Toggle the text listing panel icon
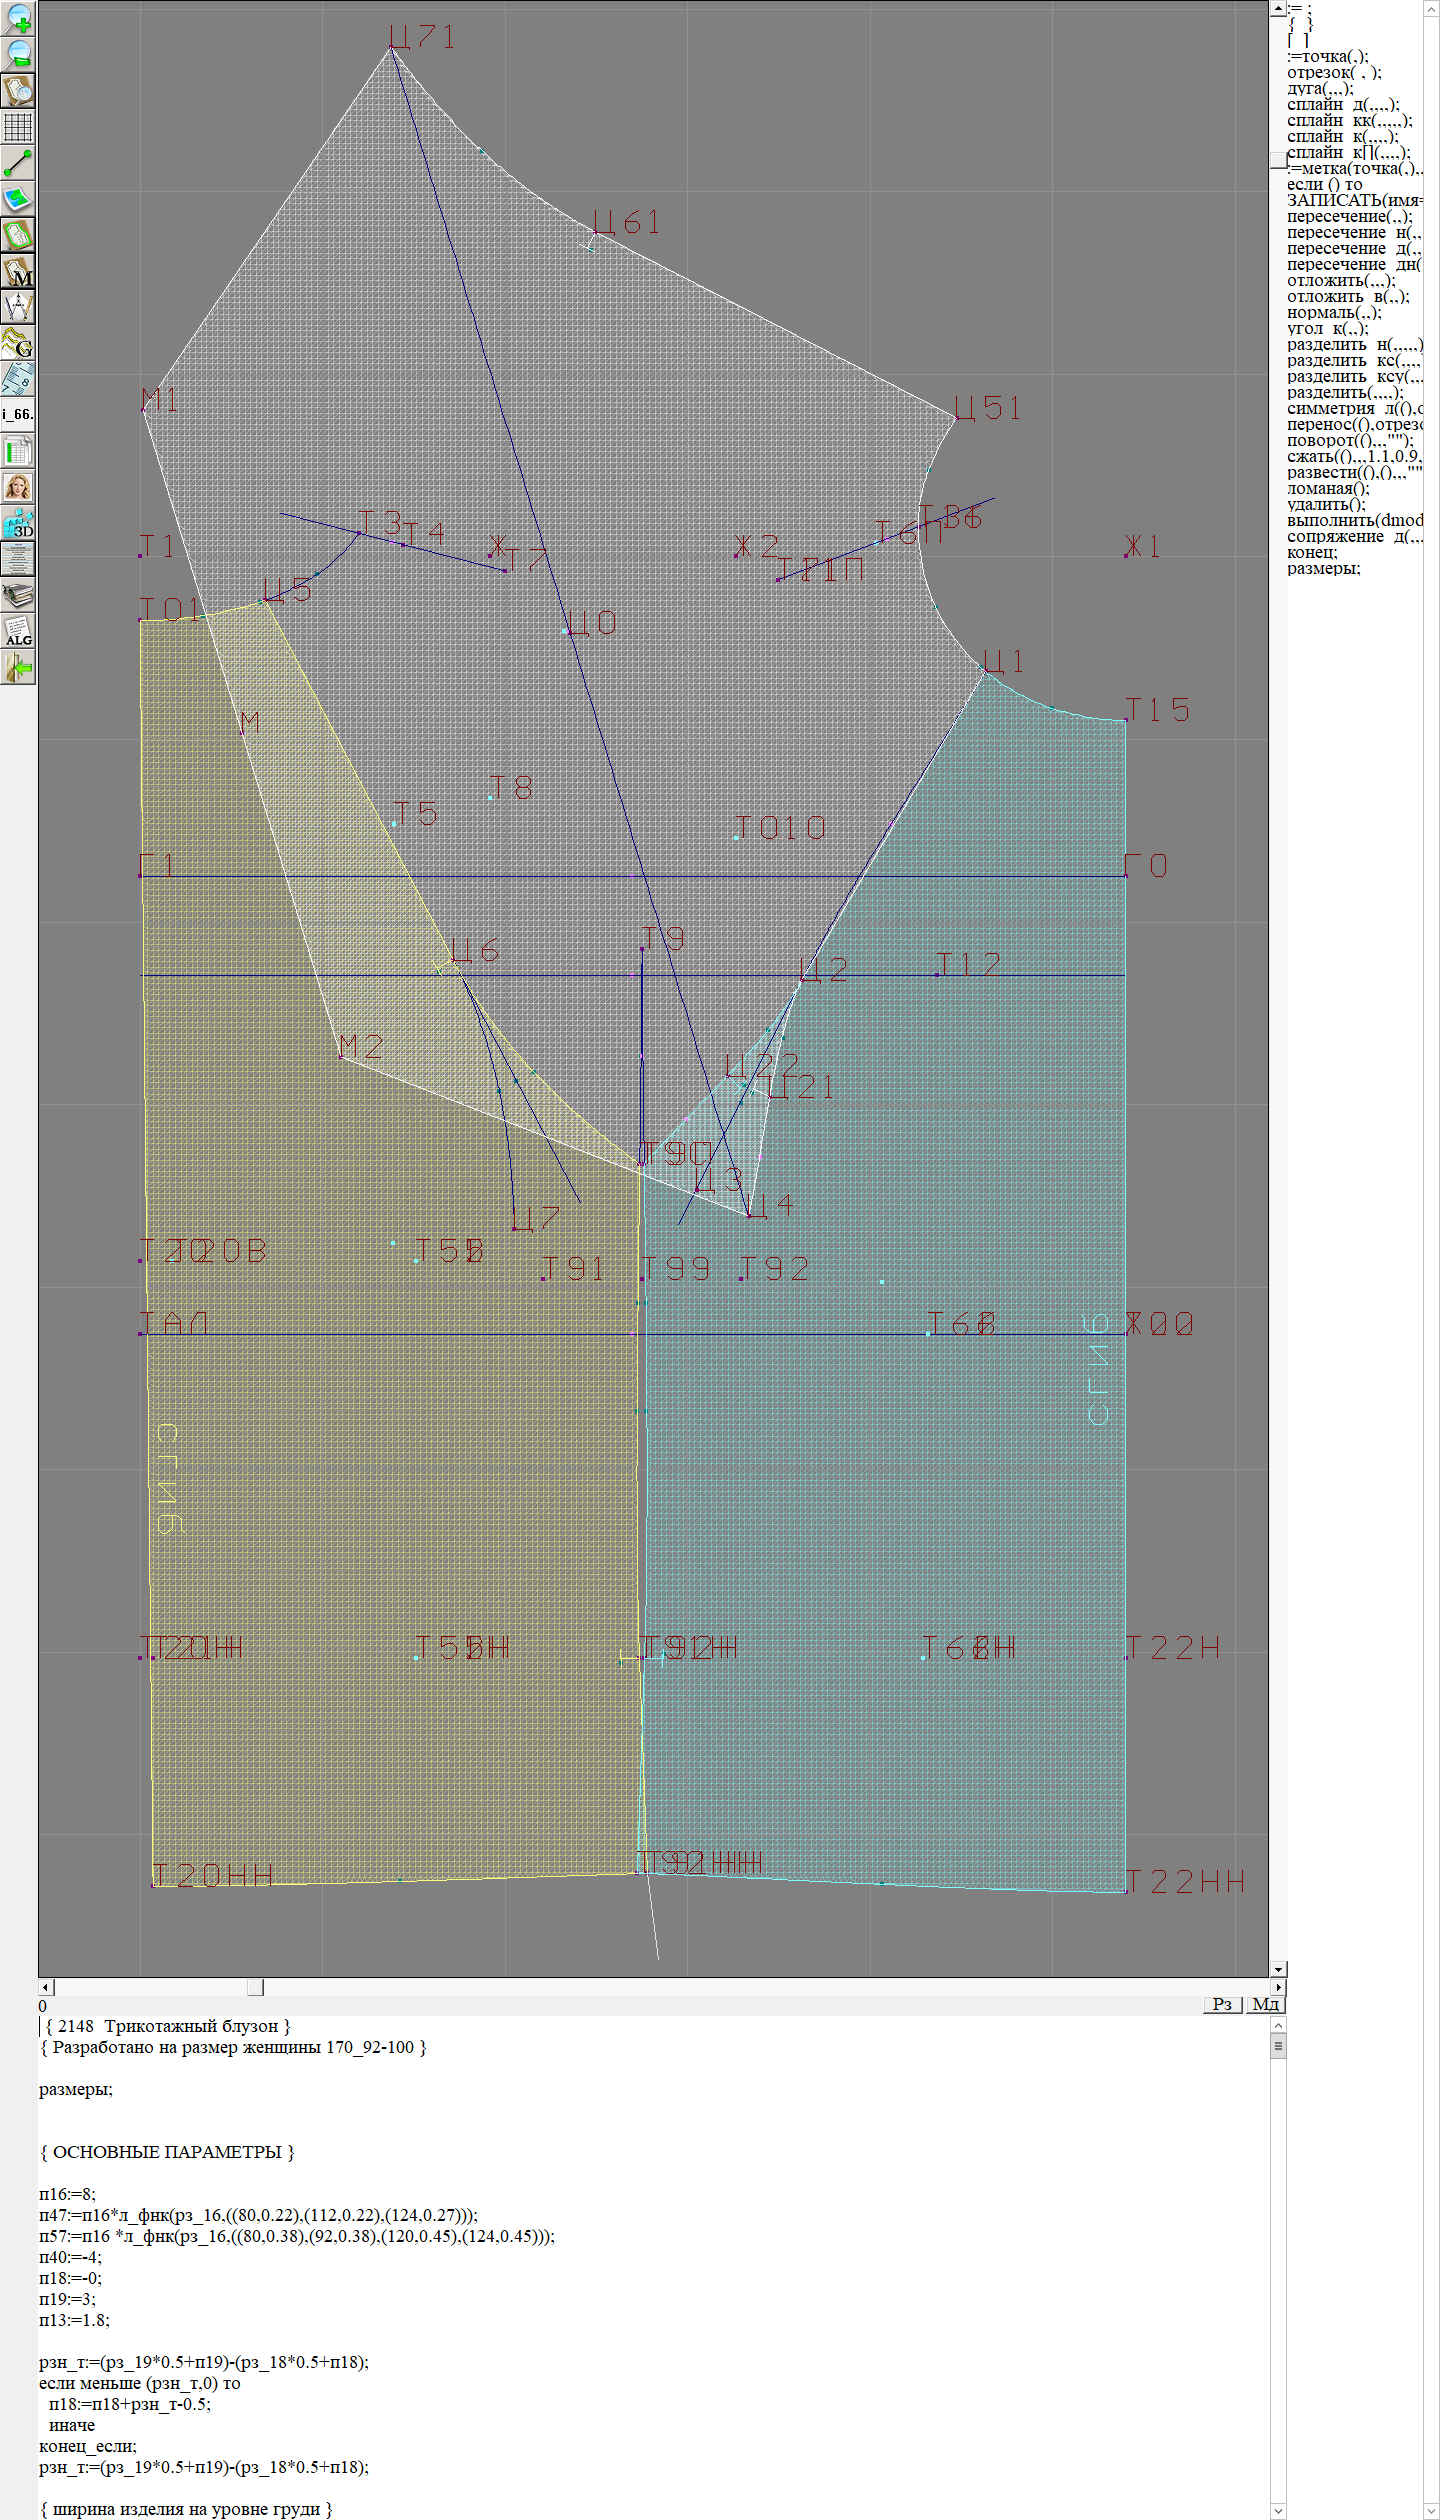The image size is (1440, 2520). tap(18, 559)
